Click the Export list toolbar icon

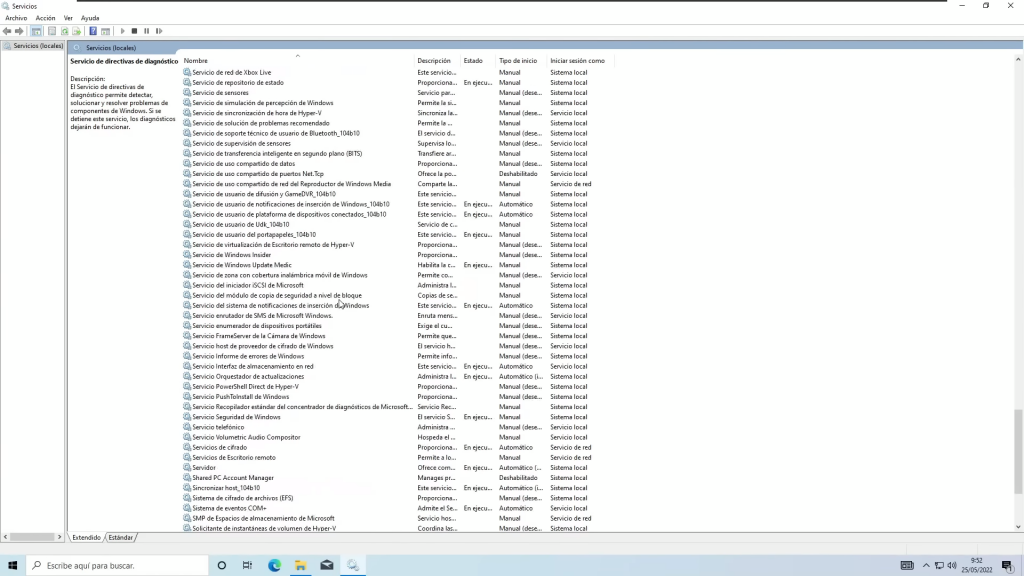[x=77, y=31]
